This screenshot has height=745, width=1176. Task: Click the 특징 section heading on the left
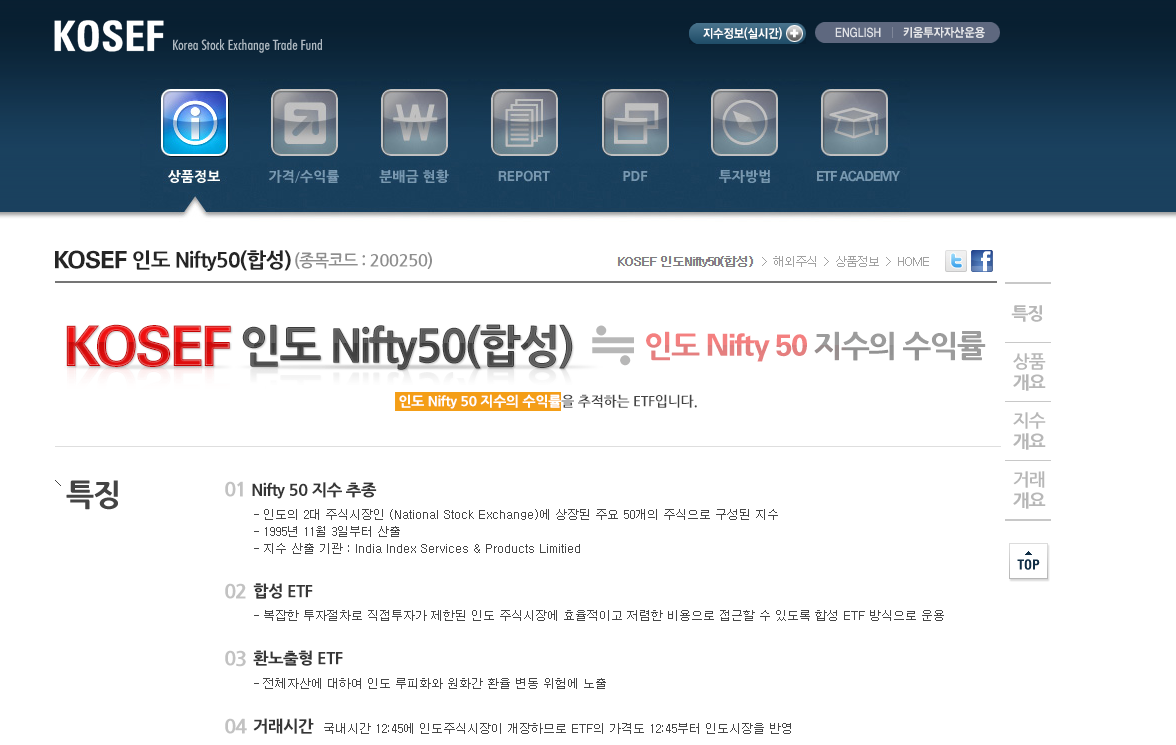click(93, 494)
